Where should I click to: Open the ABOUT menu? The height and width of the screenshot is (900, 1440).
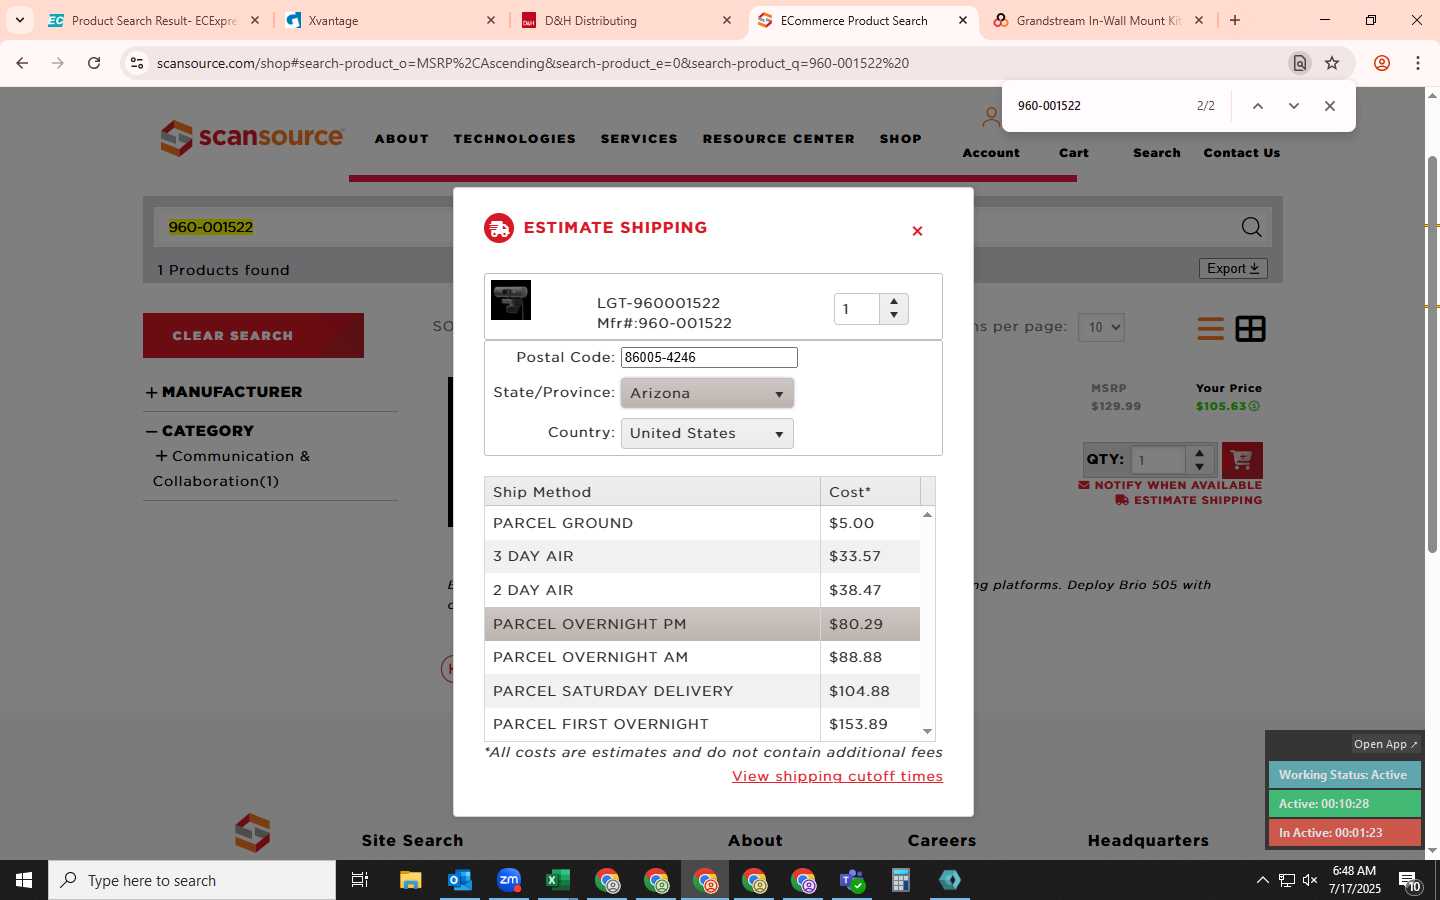click(x=402, y=139)
